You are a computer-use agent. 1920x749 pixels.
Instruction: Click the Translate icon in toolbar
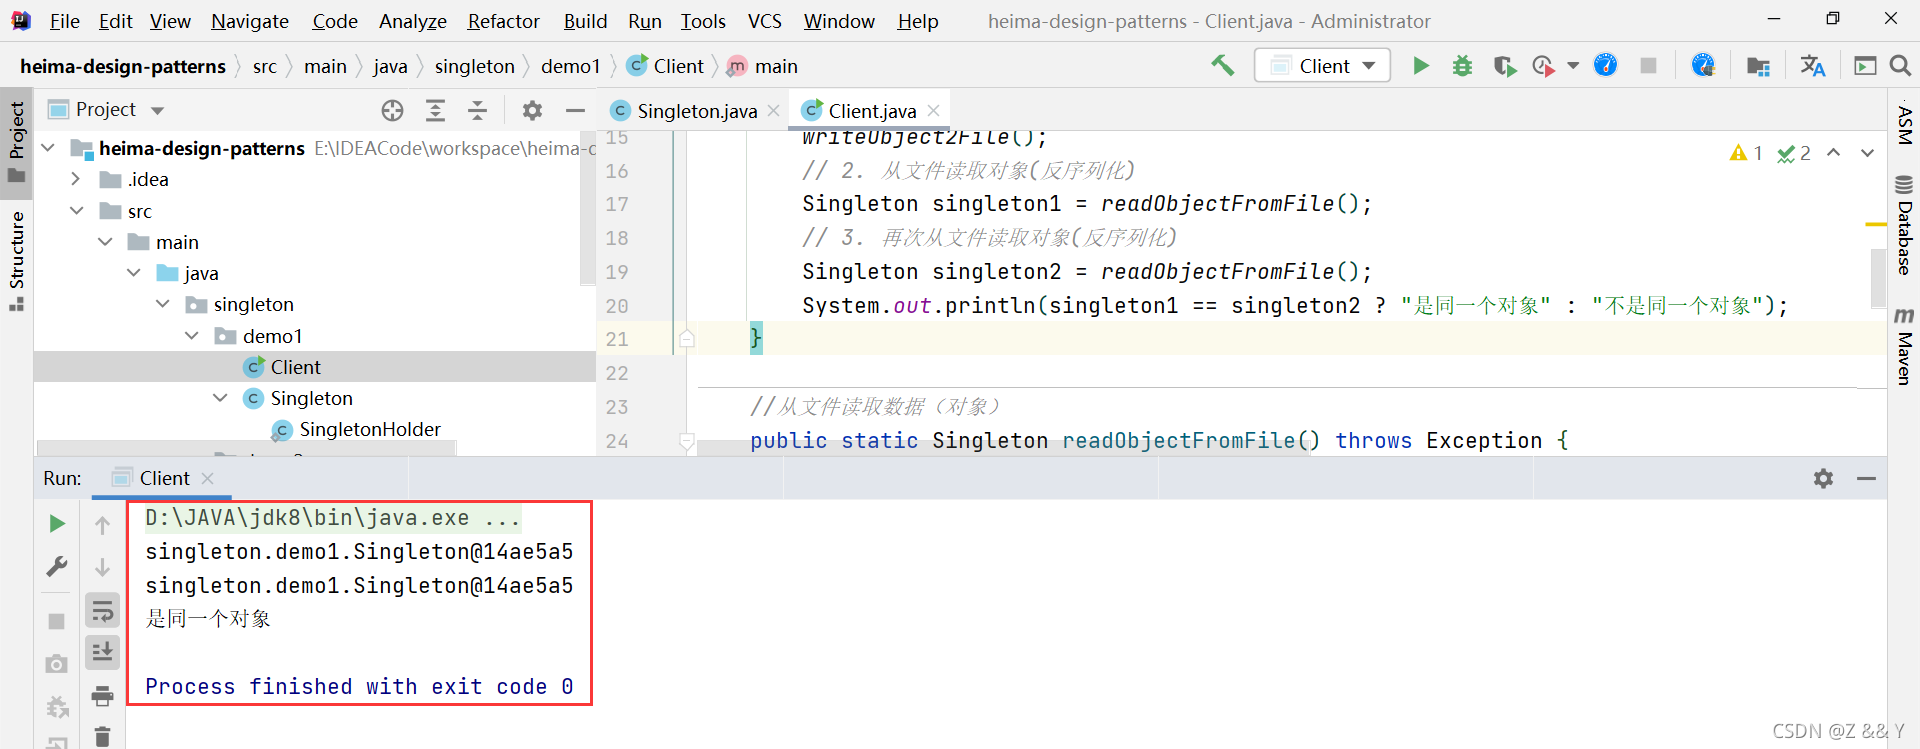pos(1812,66)
